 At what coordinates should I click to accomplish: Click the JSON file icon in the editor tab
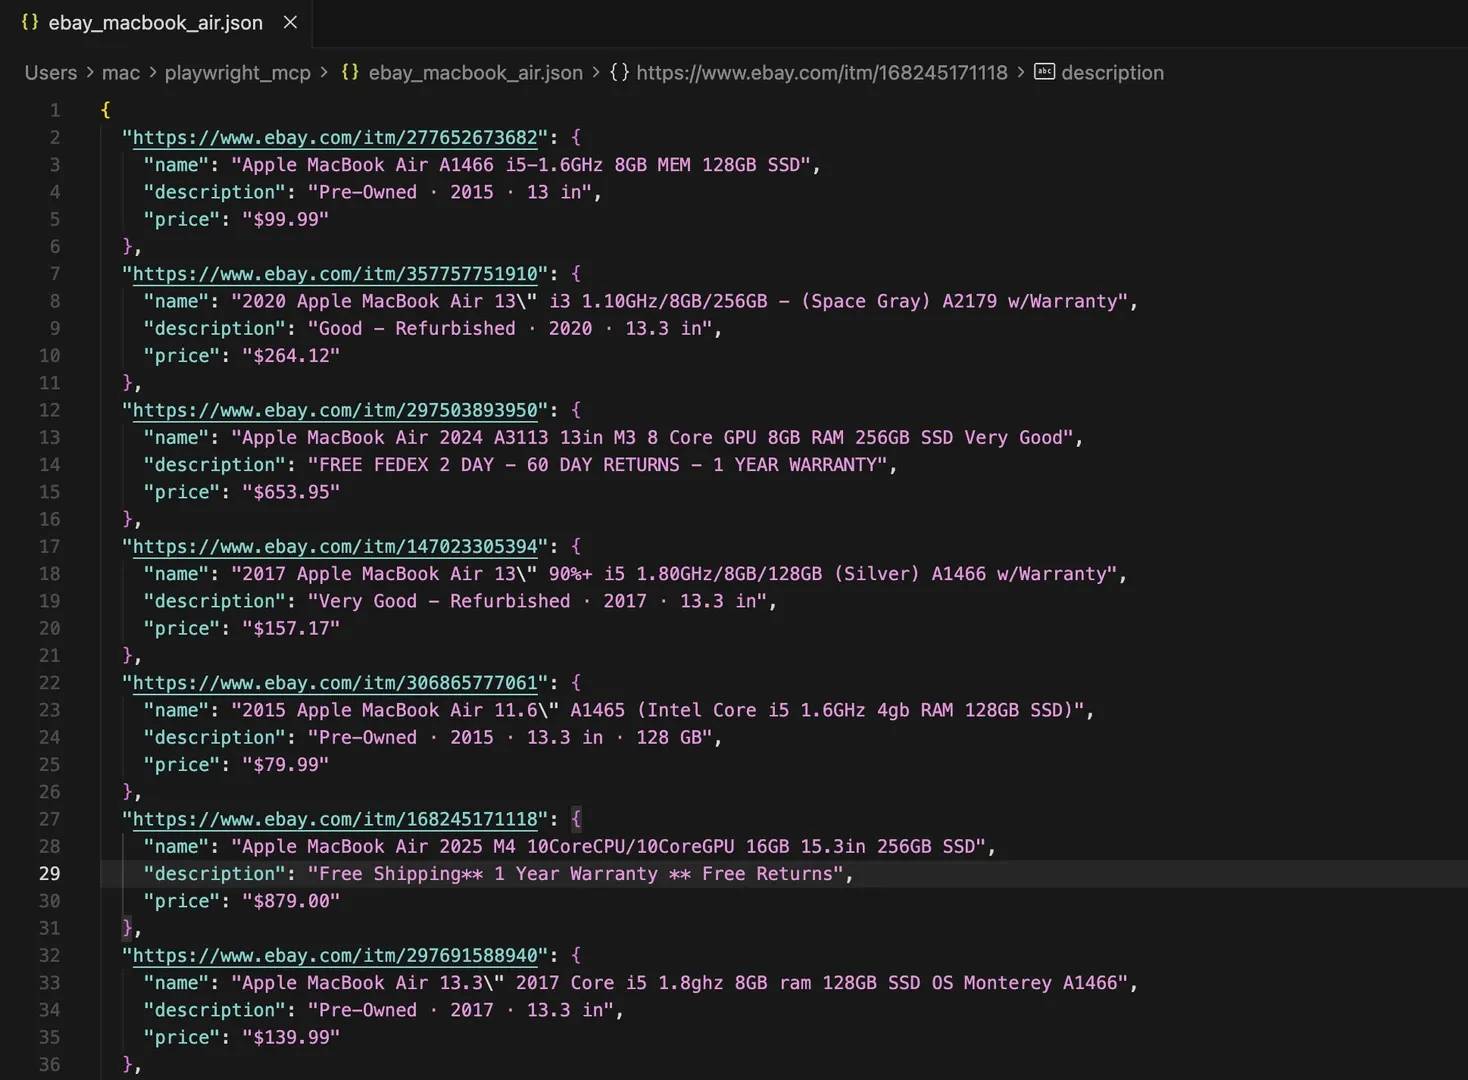30,22
